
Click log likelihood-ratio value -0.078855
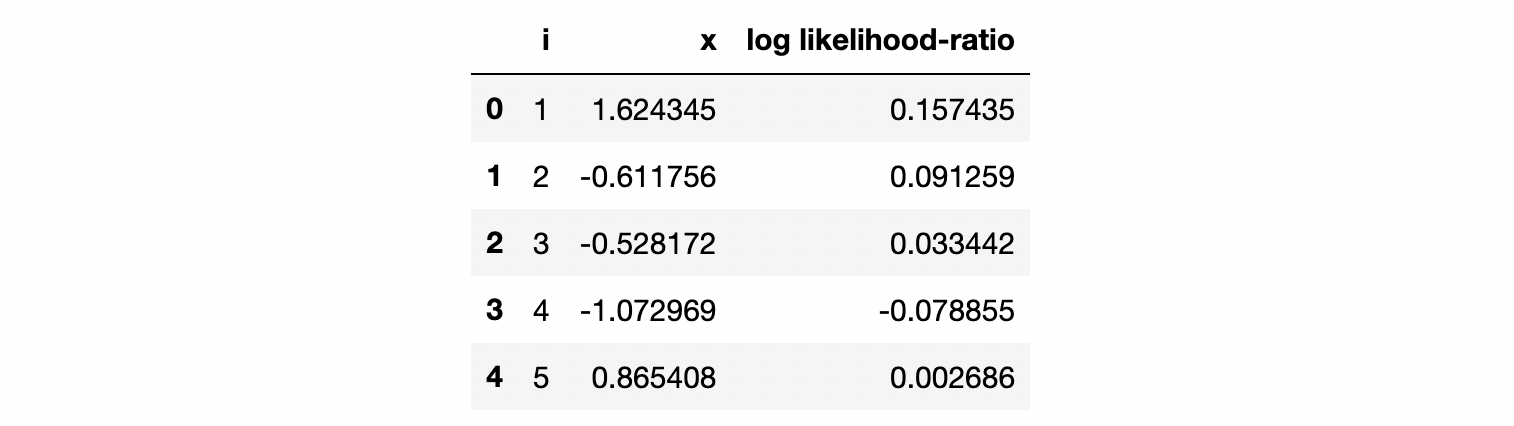point(948,310)
